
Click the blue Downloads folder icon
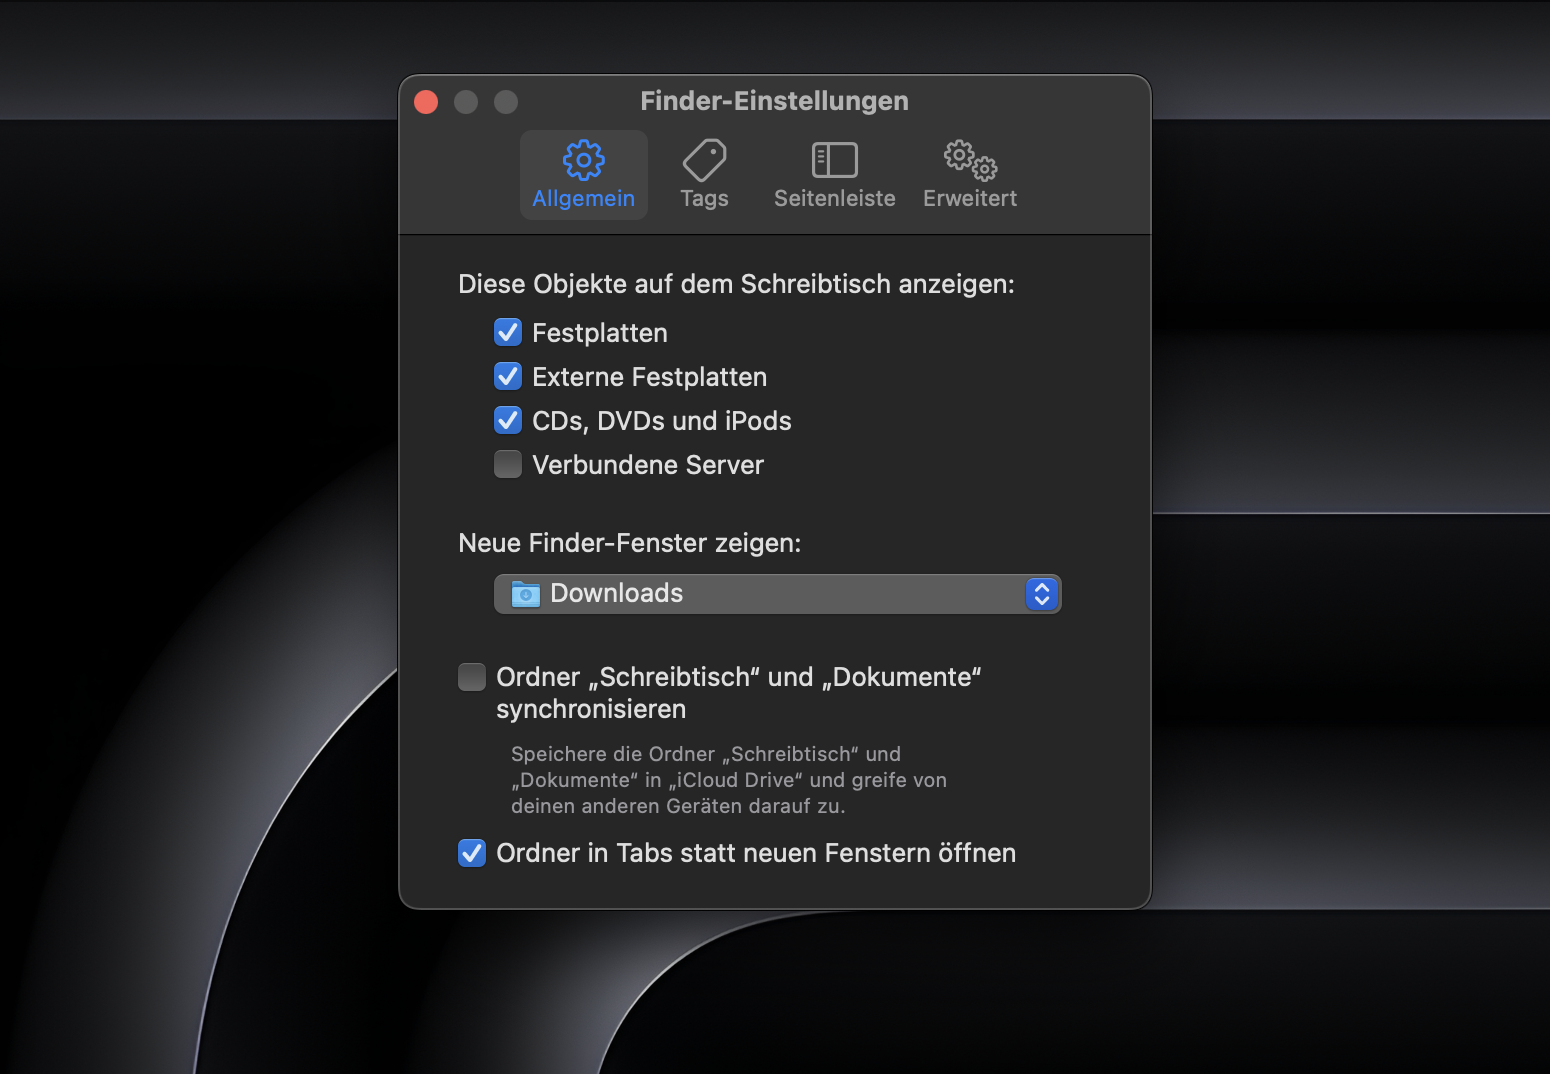pyautogui.click(x=524, y=593)
